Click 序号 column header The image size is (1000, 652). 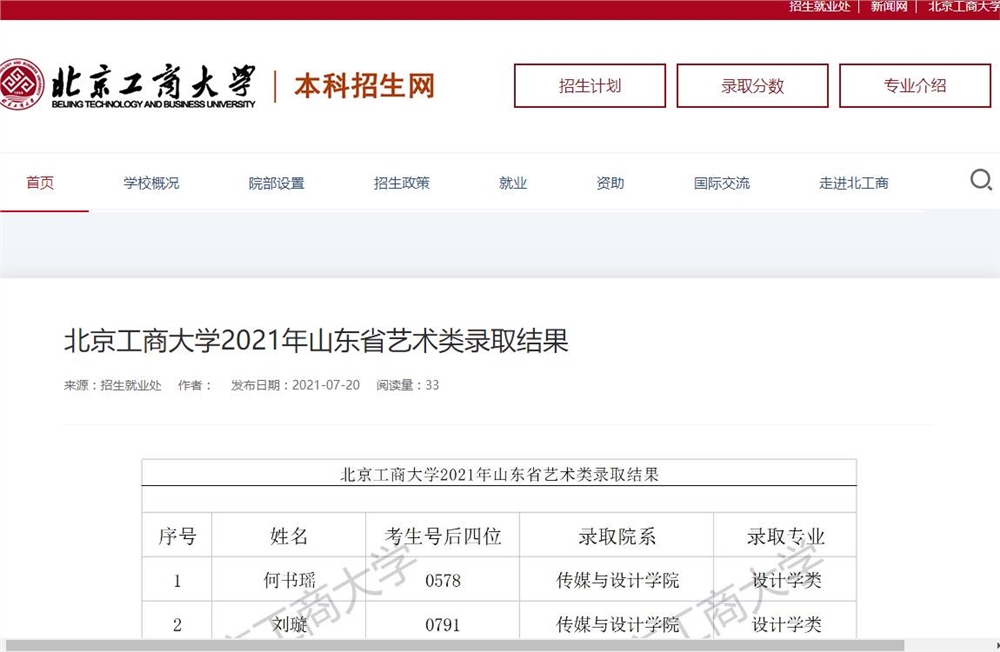point(177,536)
